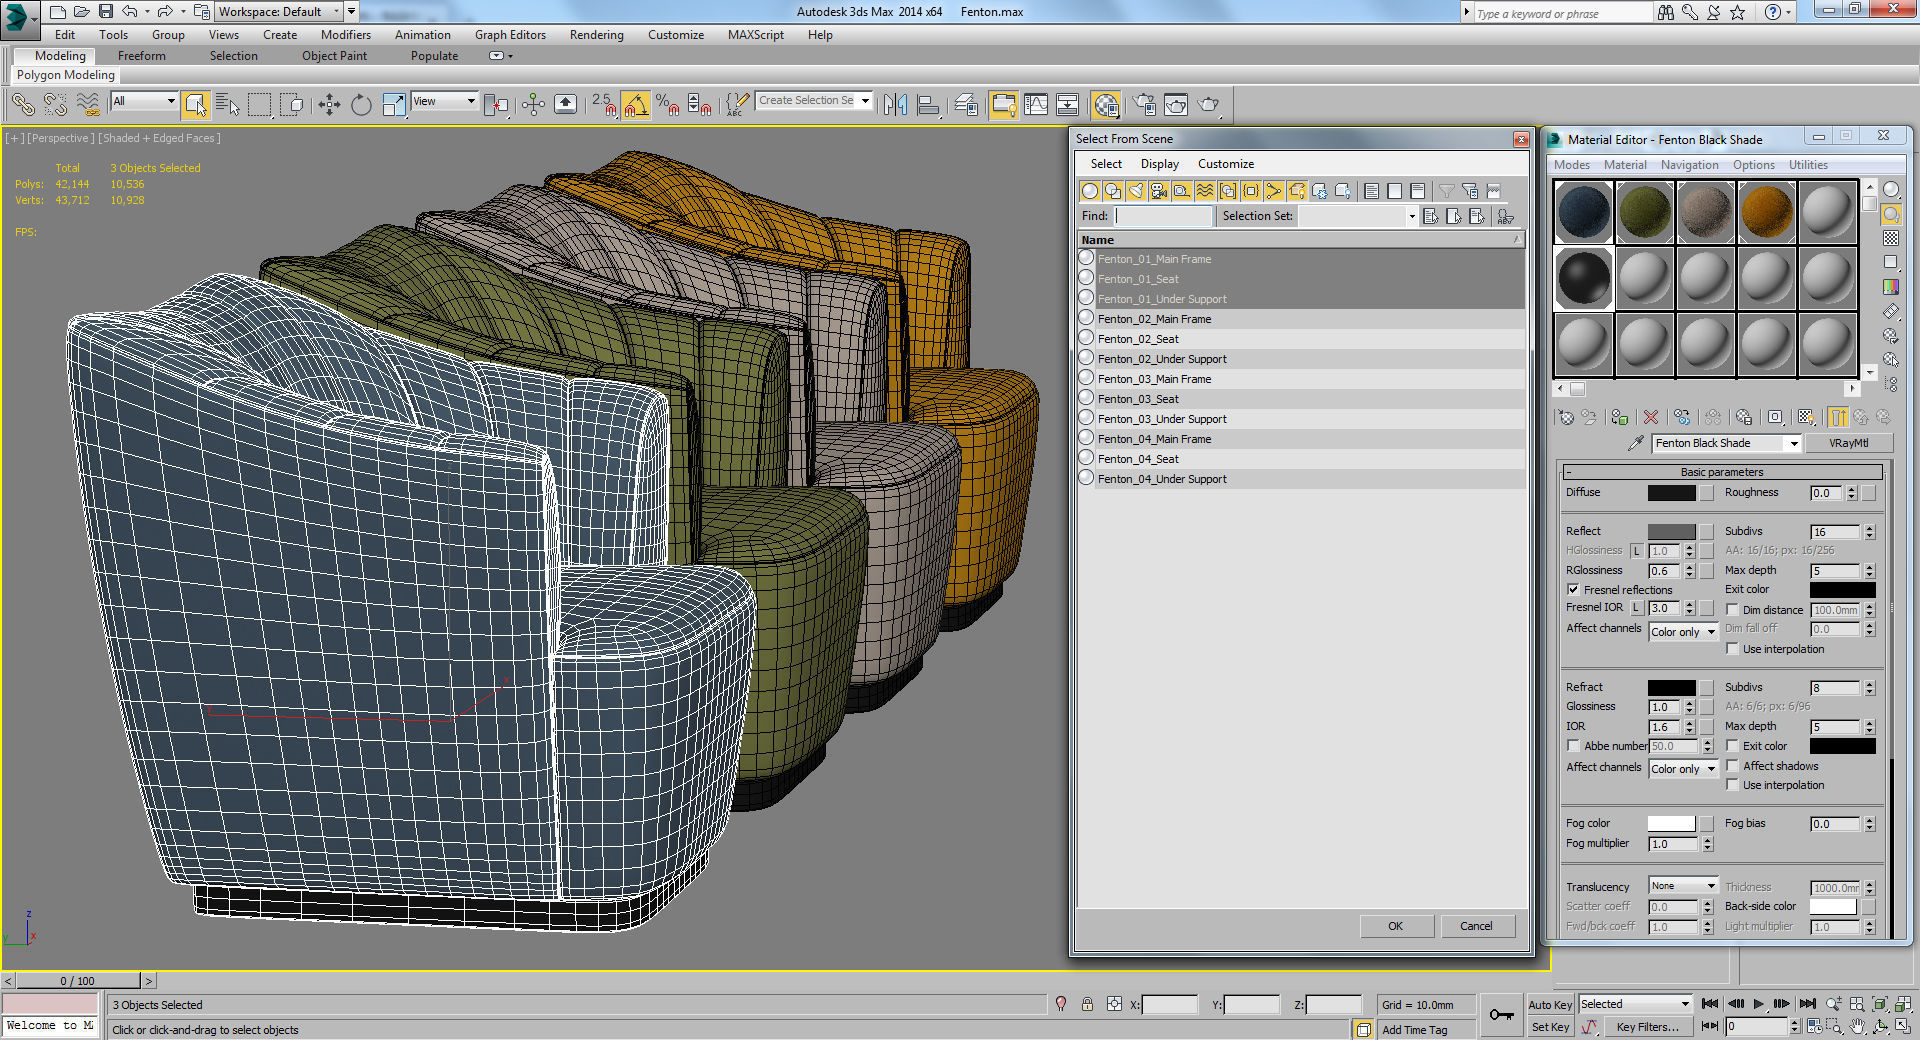Activate the Select Object tool
Screen dimensions: 1920x1040
[x=196, y=104]
